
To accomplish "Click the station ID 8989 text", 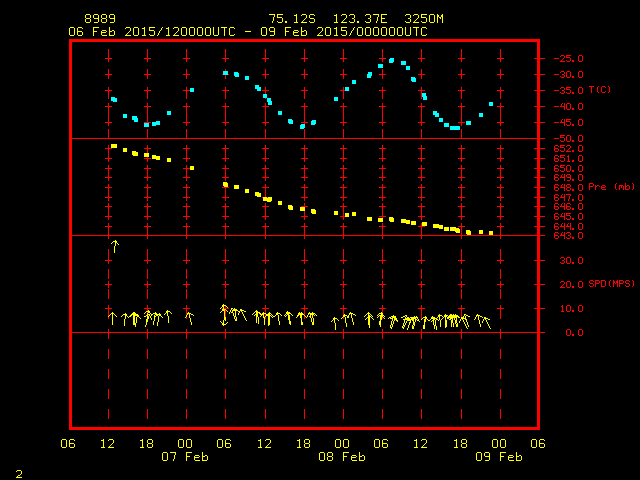I will coord(100,19).
